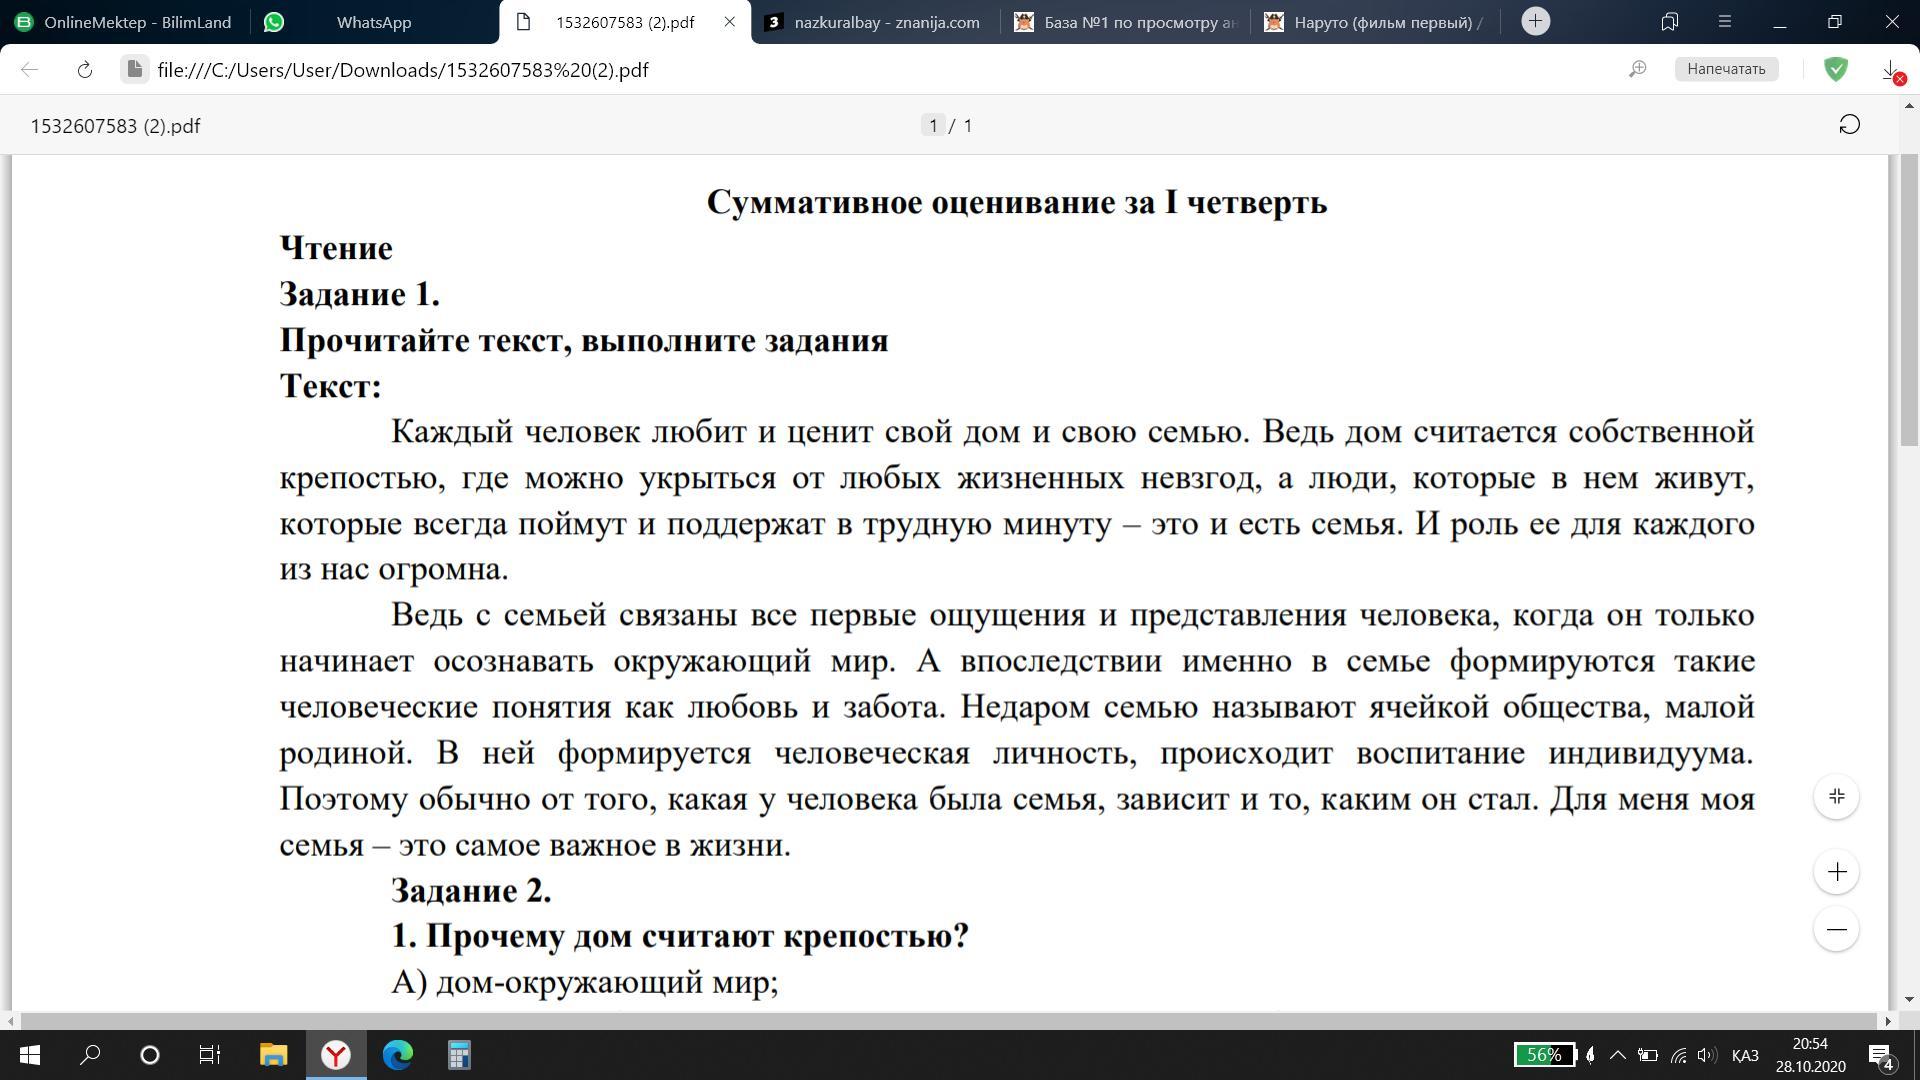Switch to the OnlineMektep - BilimLand tab
This screenshot has height=1080, width=1920.
pos(124,22)
